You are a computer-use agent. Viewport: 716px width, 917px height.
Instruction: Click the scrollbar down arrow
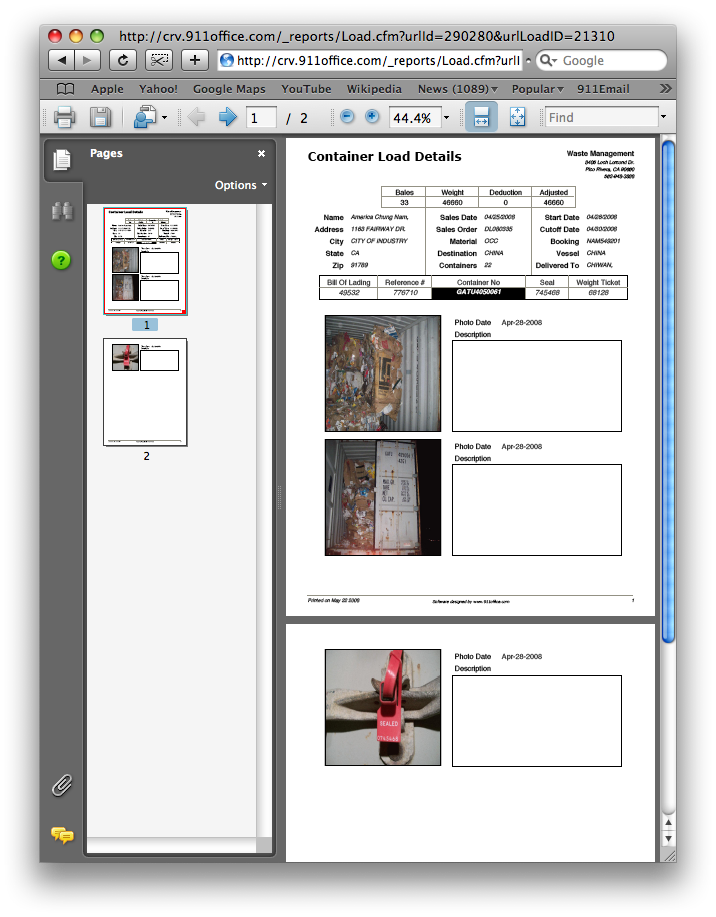[x=668, y=839]
